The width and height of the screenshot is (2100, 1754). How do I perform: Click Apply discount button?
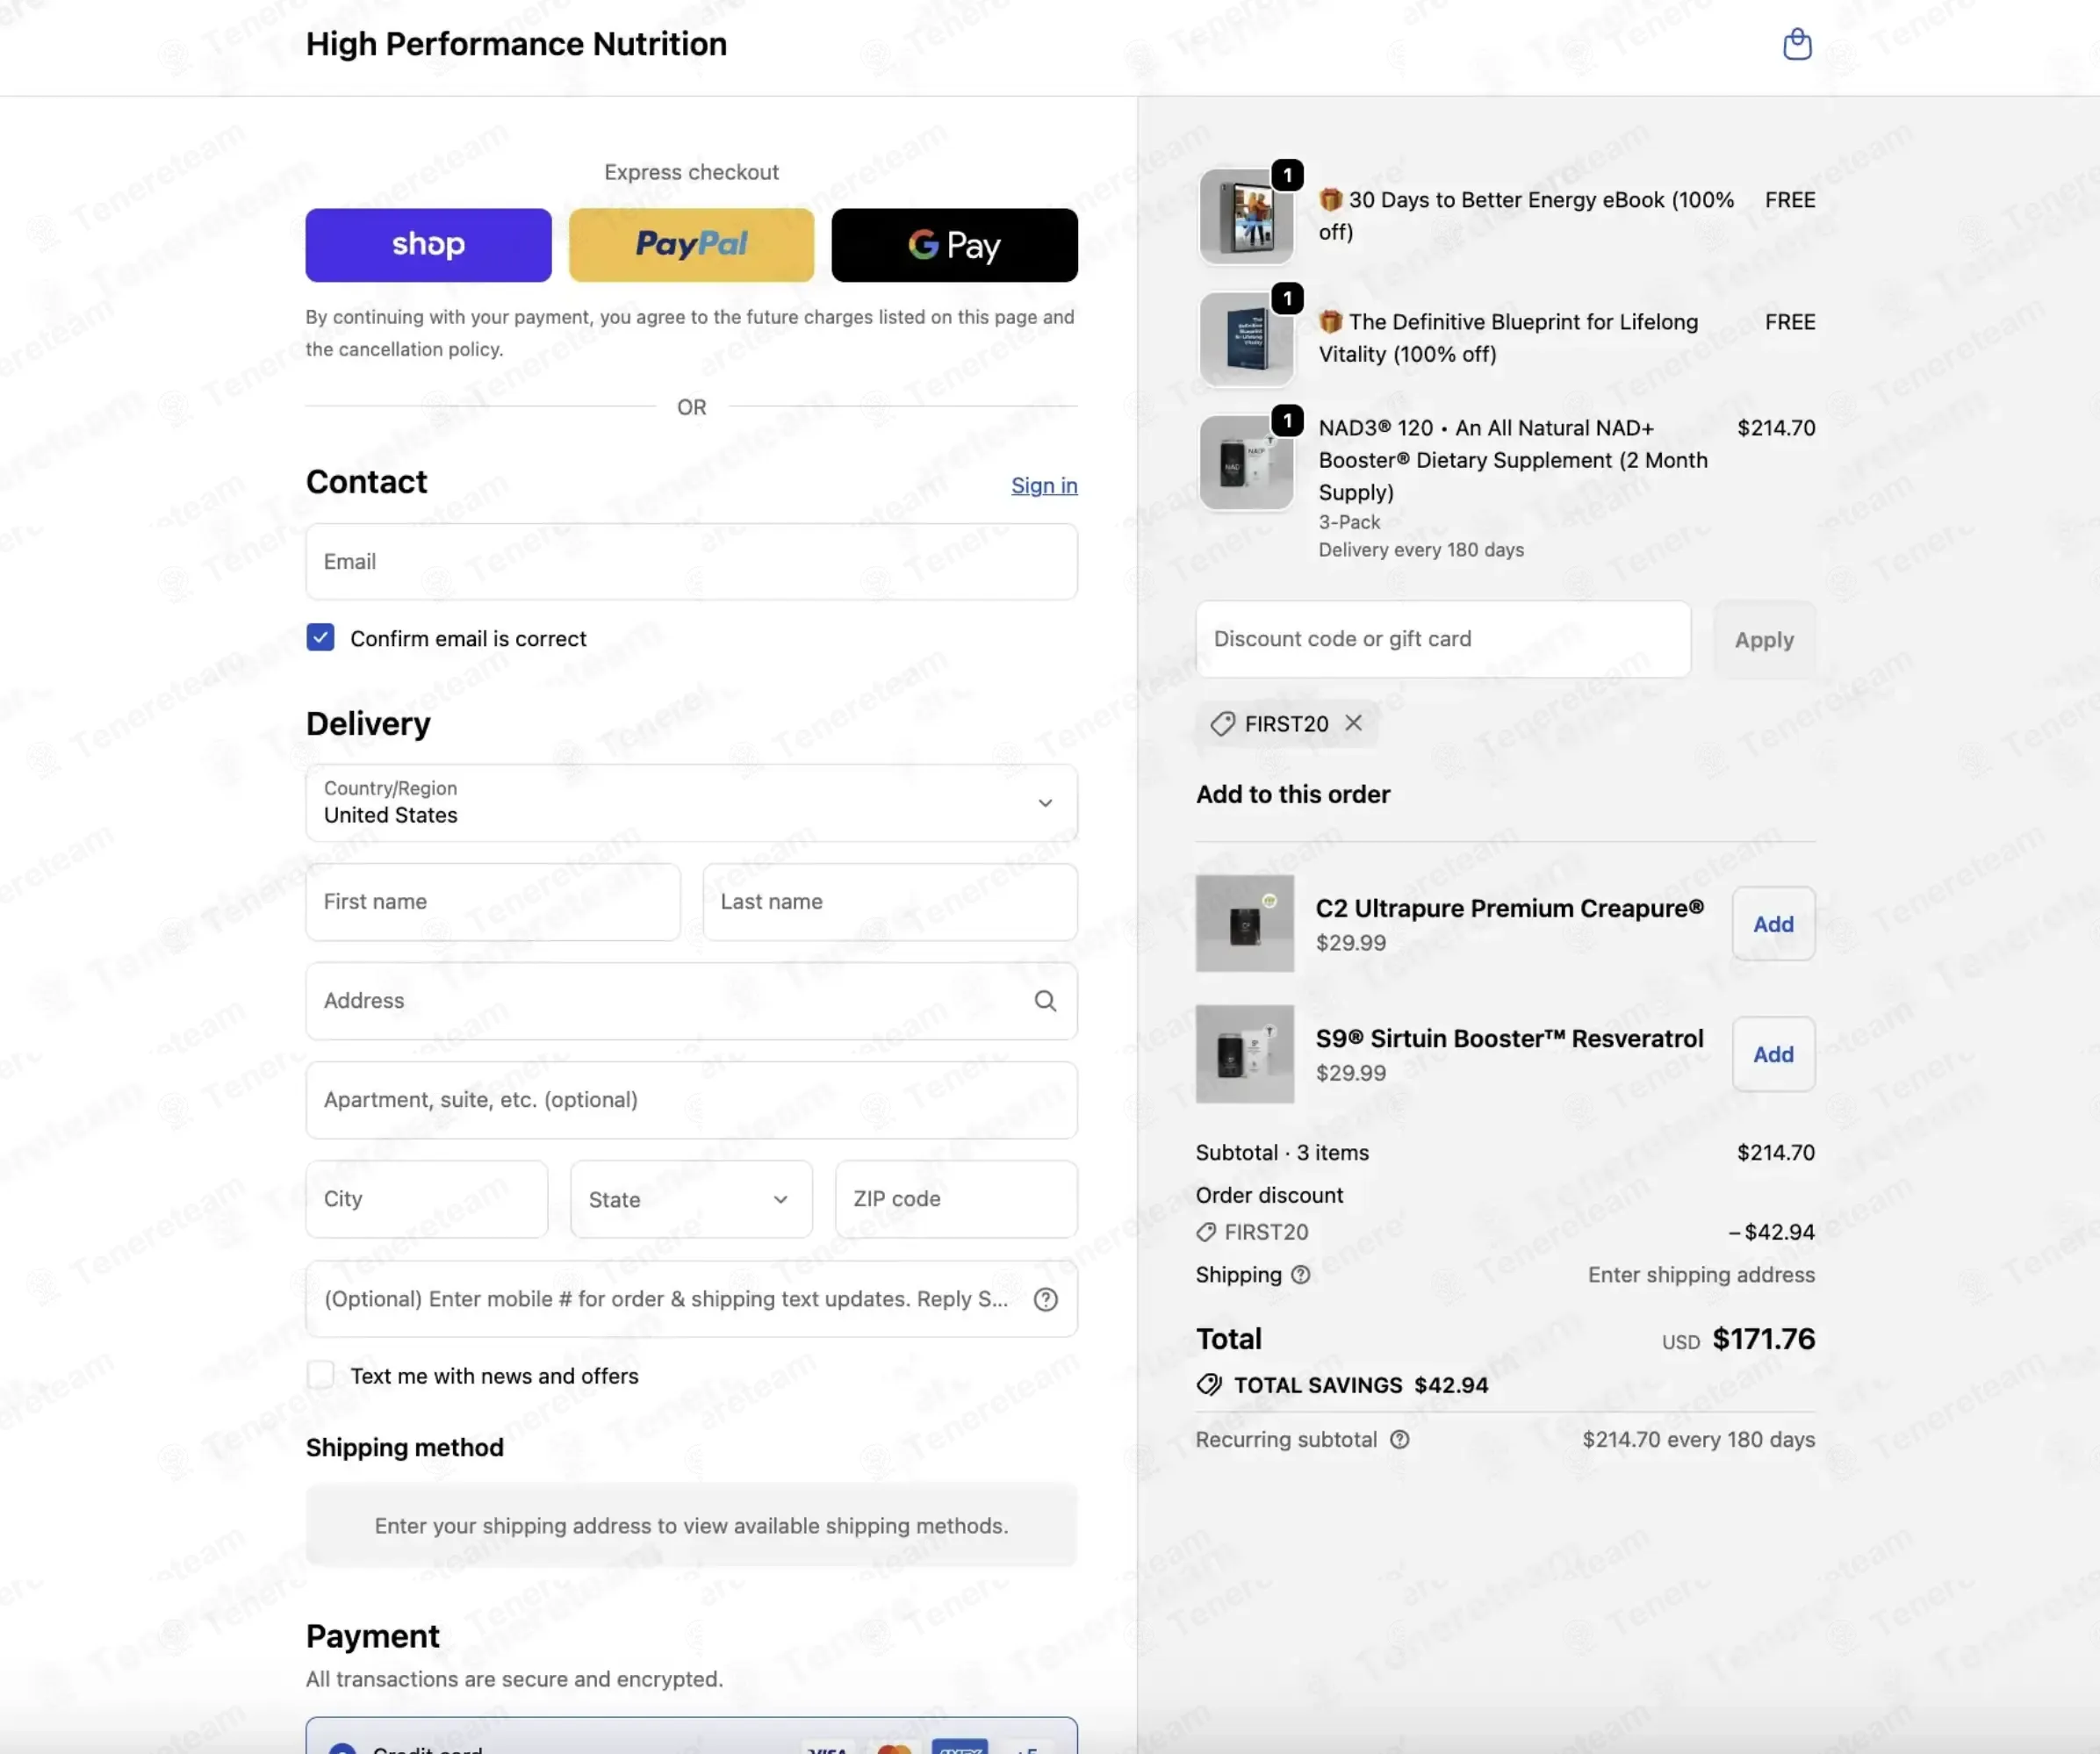(x=1764, y=640)
